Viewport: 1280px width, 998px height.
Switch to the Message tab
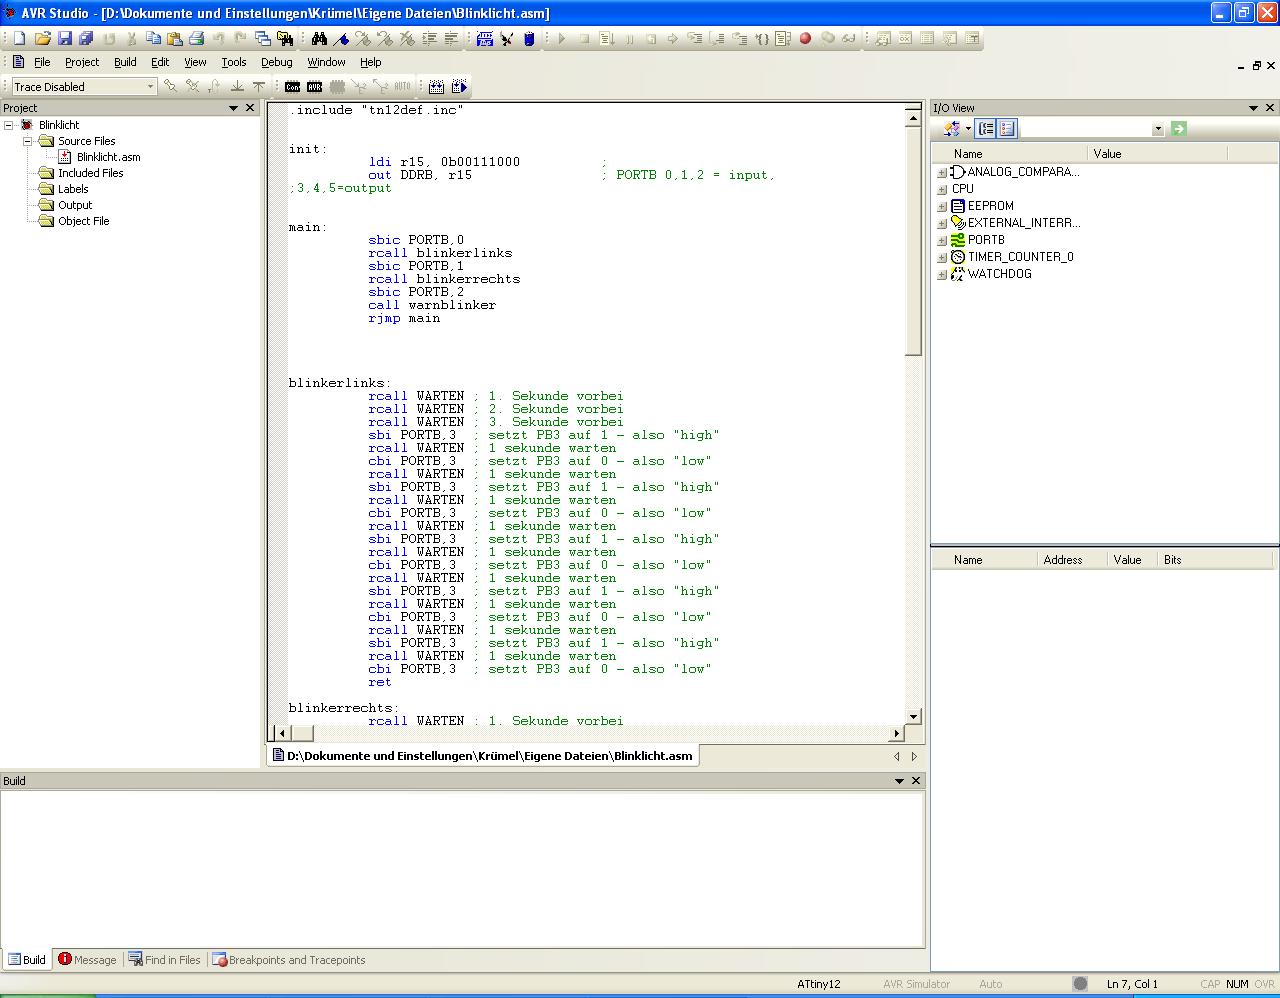(87, 960)
